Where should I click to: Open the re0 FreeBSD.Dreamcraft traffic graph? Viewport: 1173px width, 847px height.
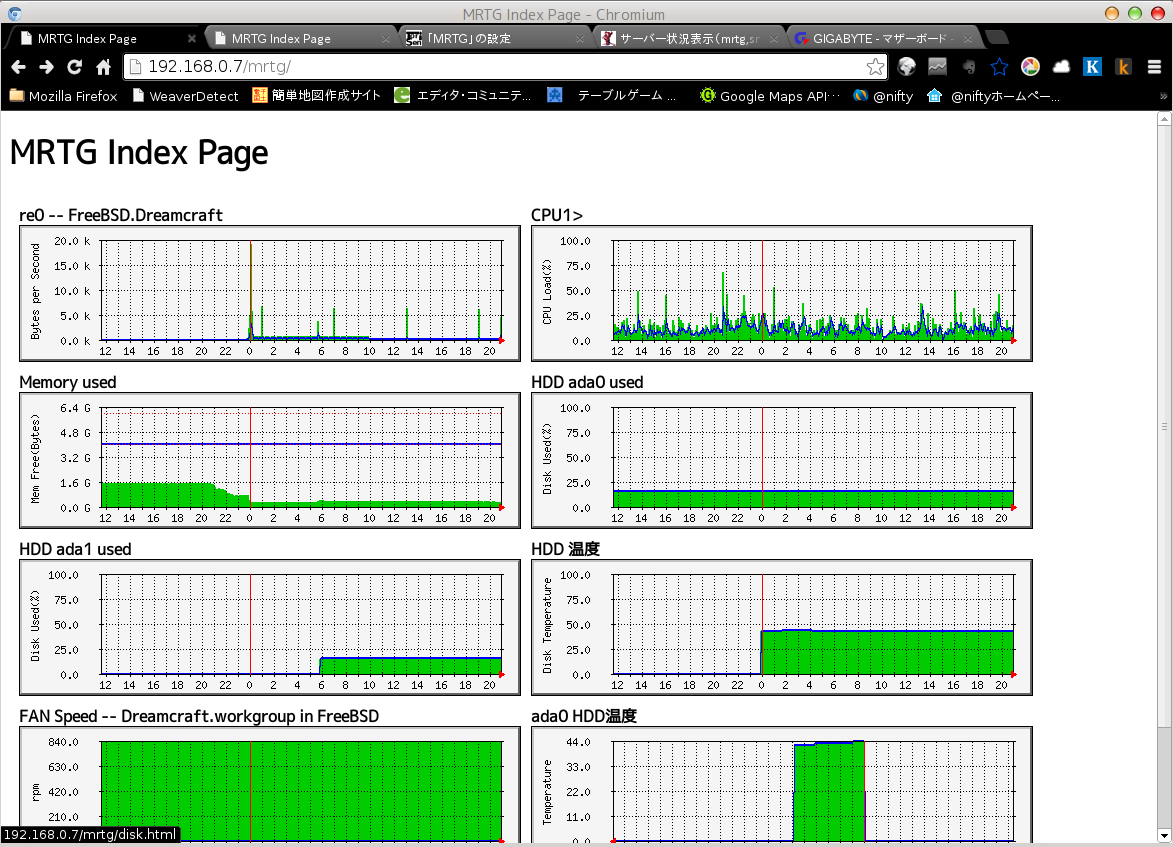(269, 293)
